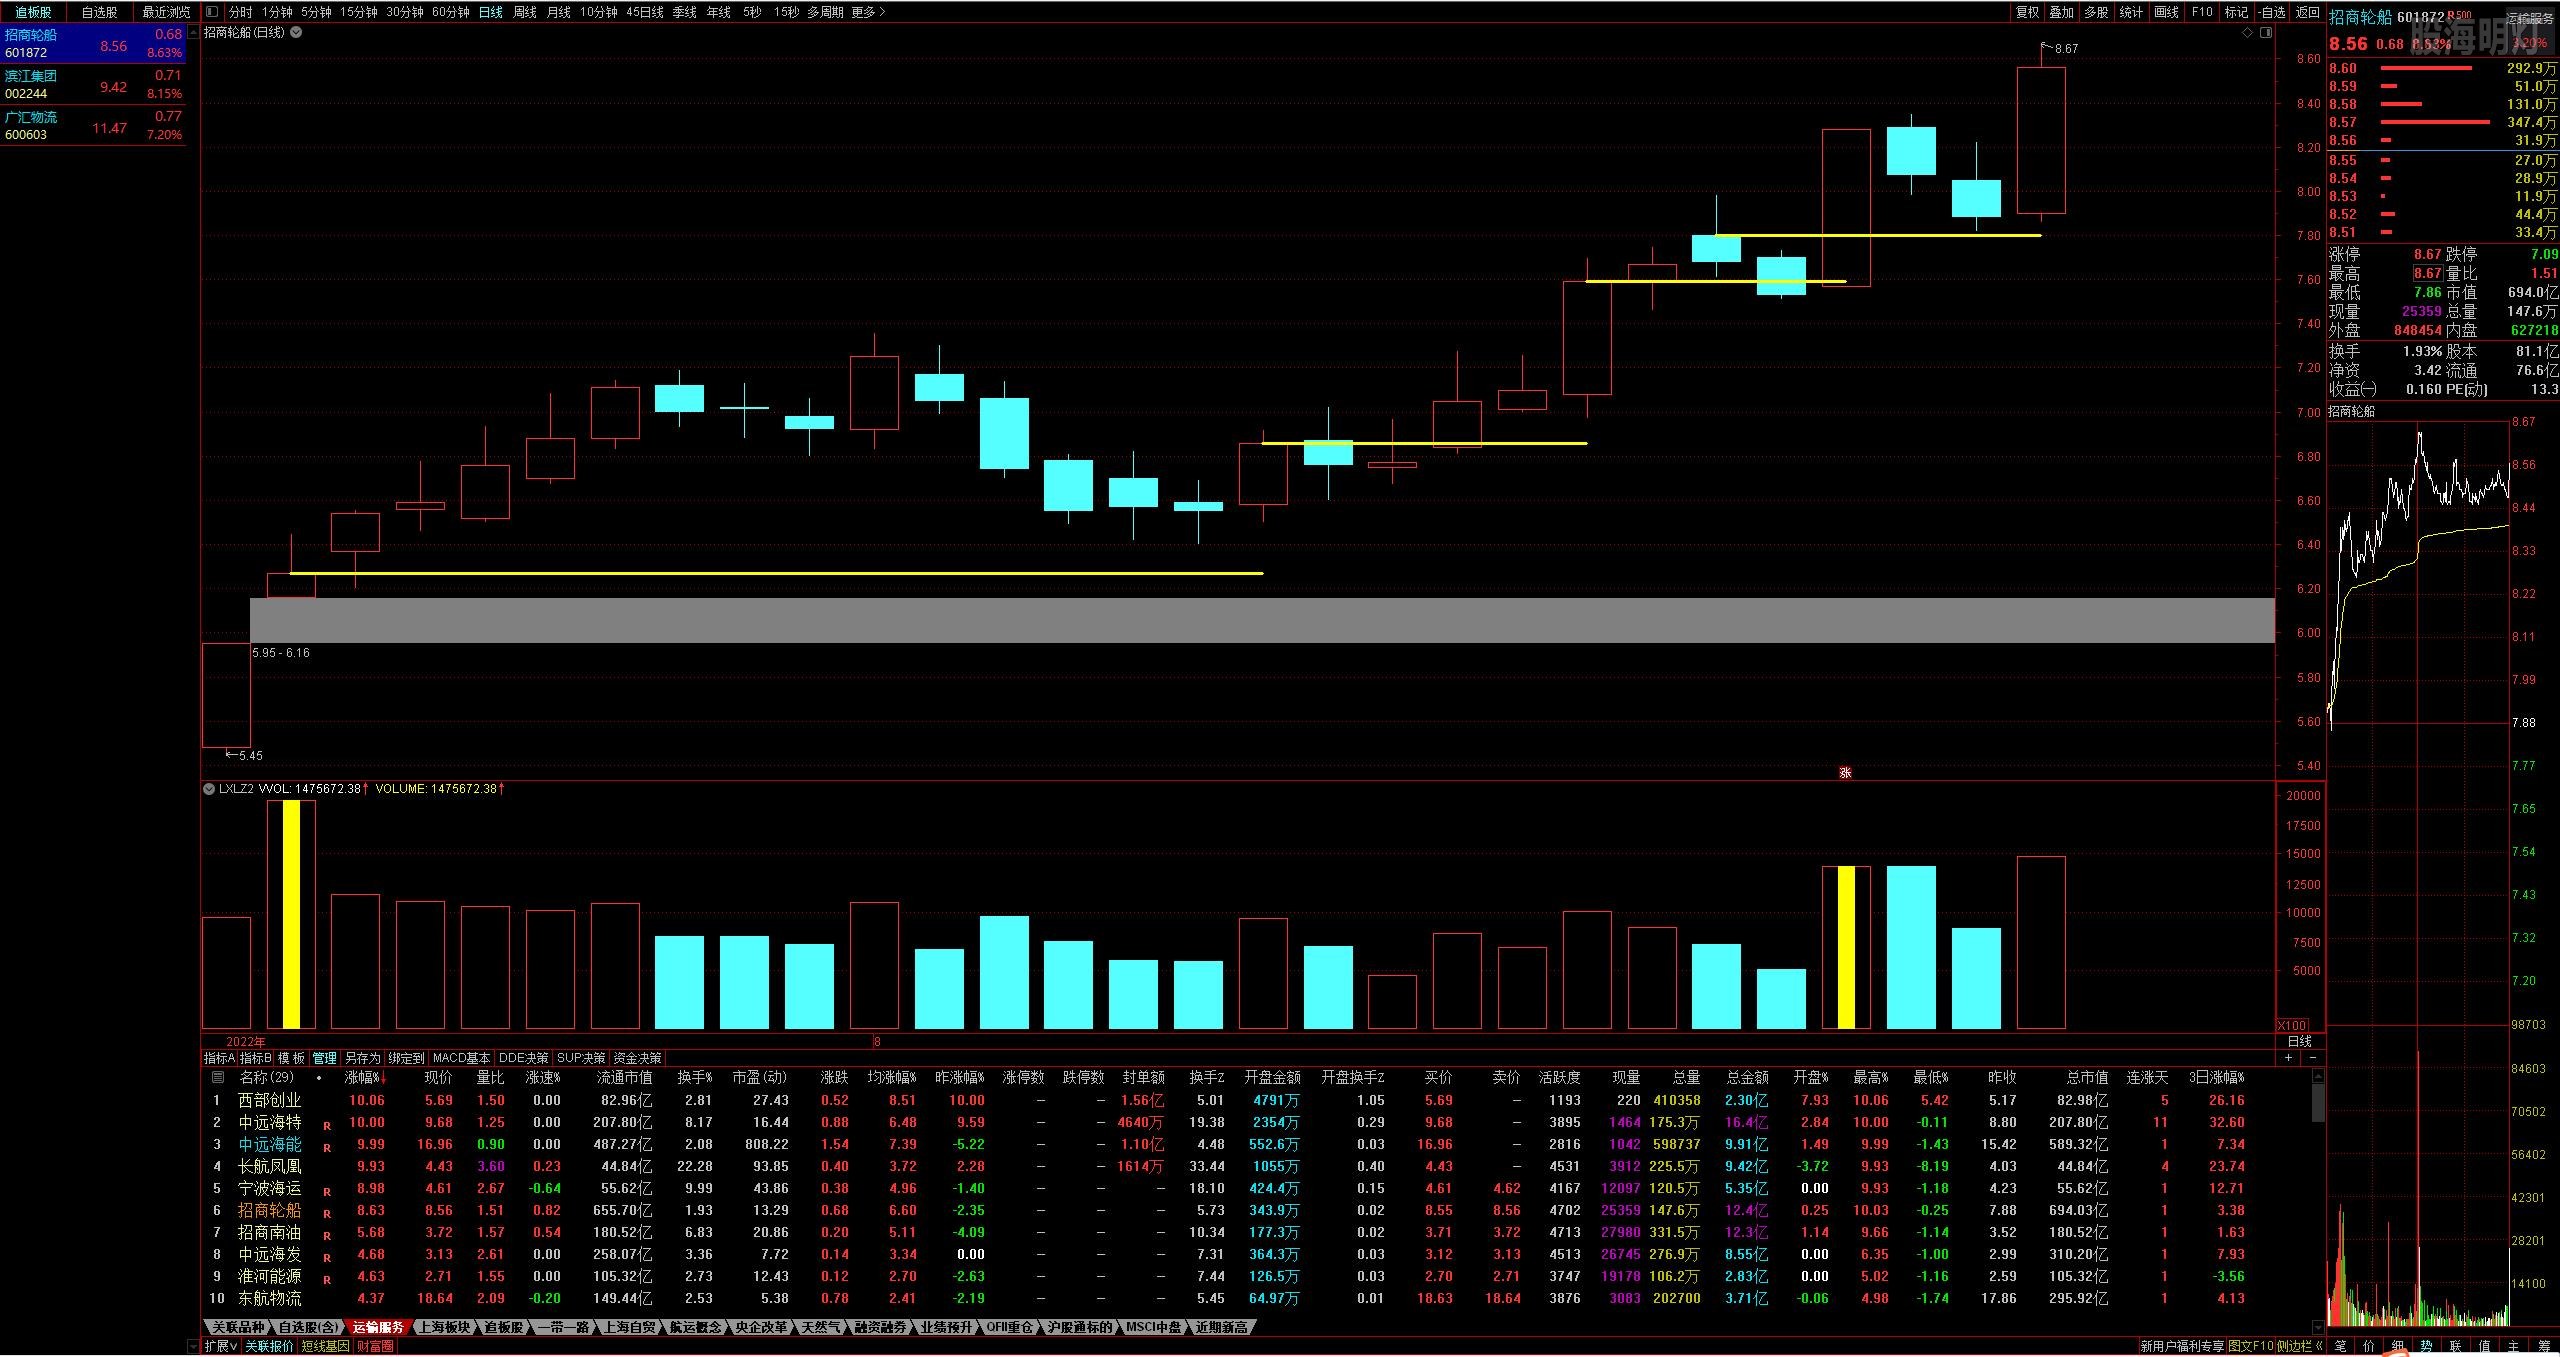Select the 月线 monthly period
2560x1357 pixels.
(559, 12)
